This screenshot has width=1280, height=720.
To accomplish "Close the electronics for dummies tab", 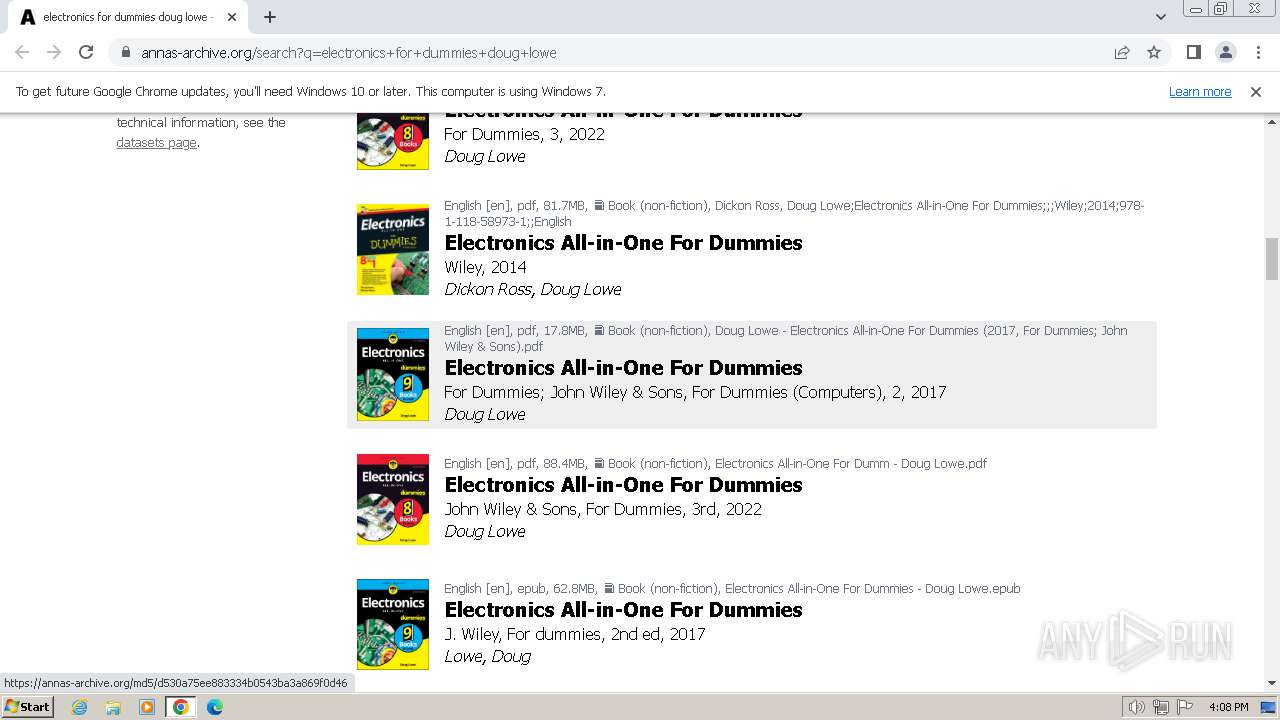I will pyautogui.click(x=232, y=17).
